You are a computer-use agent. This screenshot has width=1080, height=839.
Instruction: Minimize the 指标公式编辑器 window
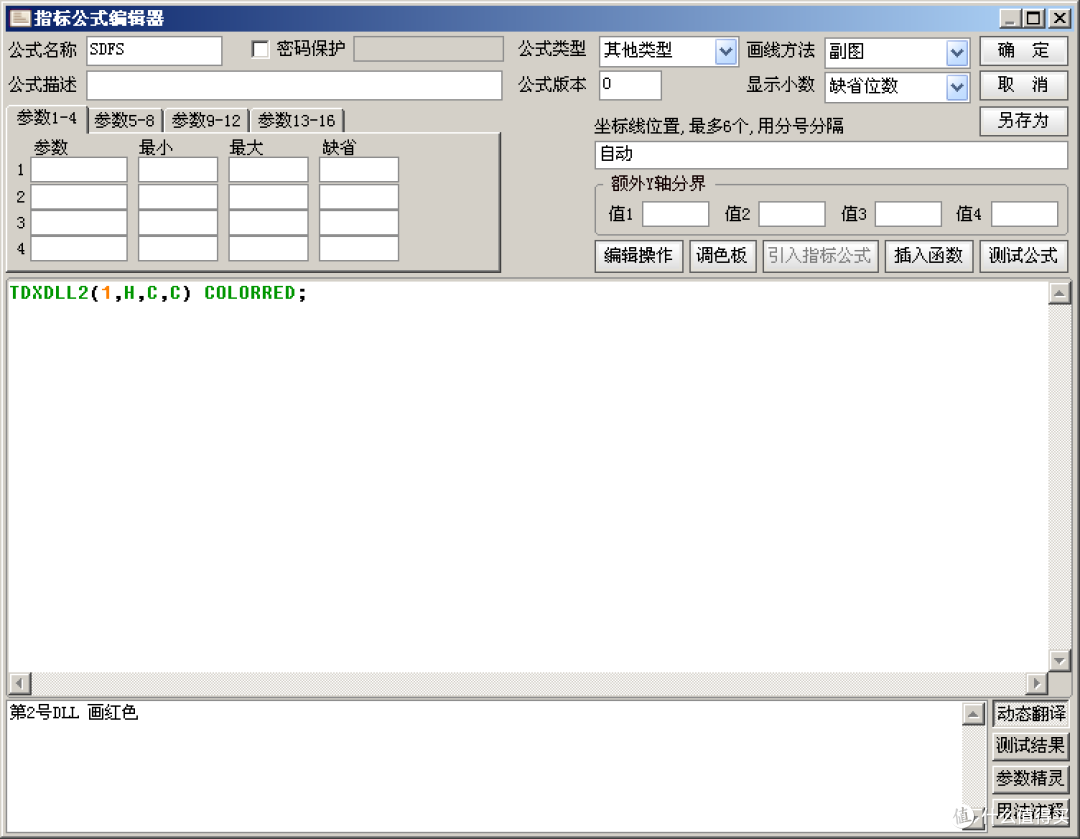coord(1009,18)
